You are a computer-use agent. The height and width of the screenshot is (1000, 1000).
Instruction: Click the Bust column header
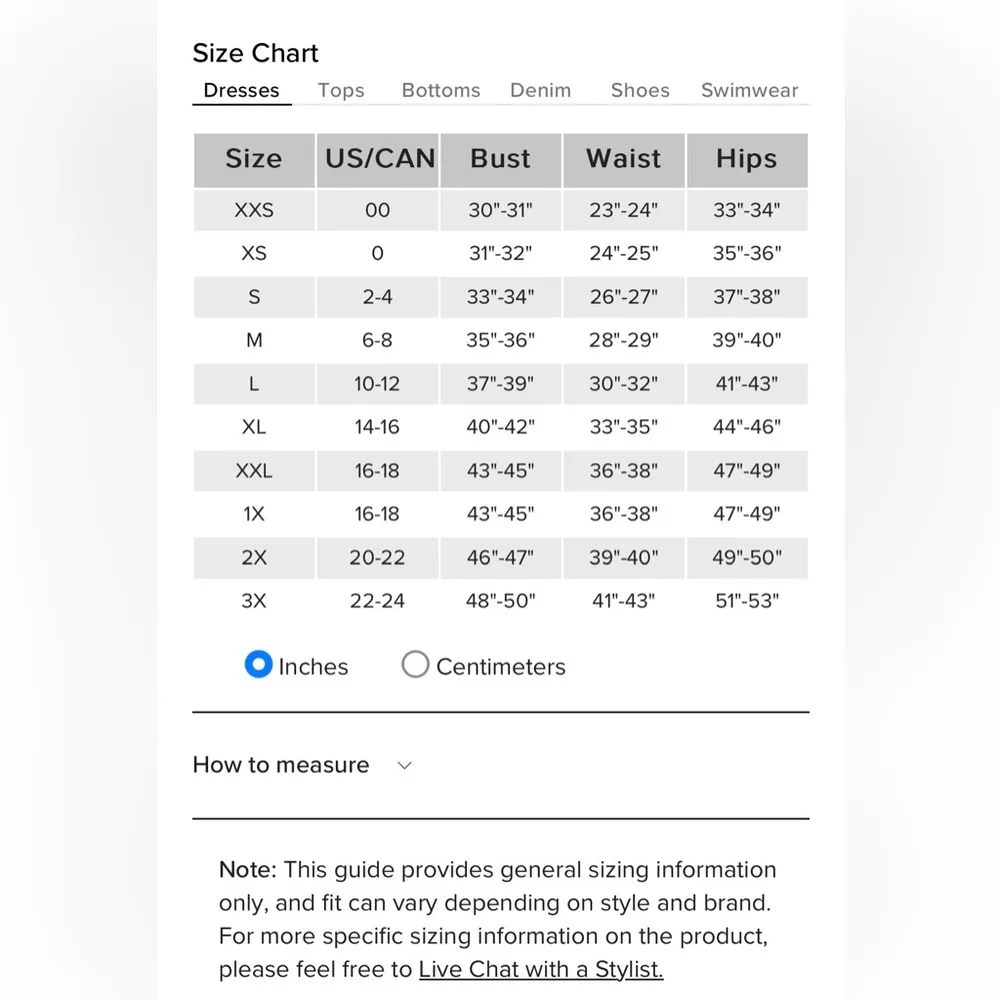coord(501,159)
